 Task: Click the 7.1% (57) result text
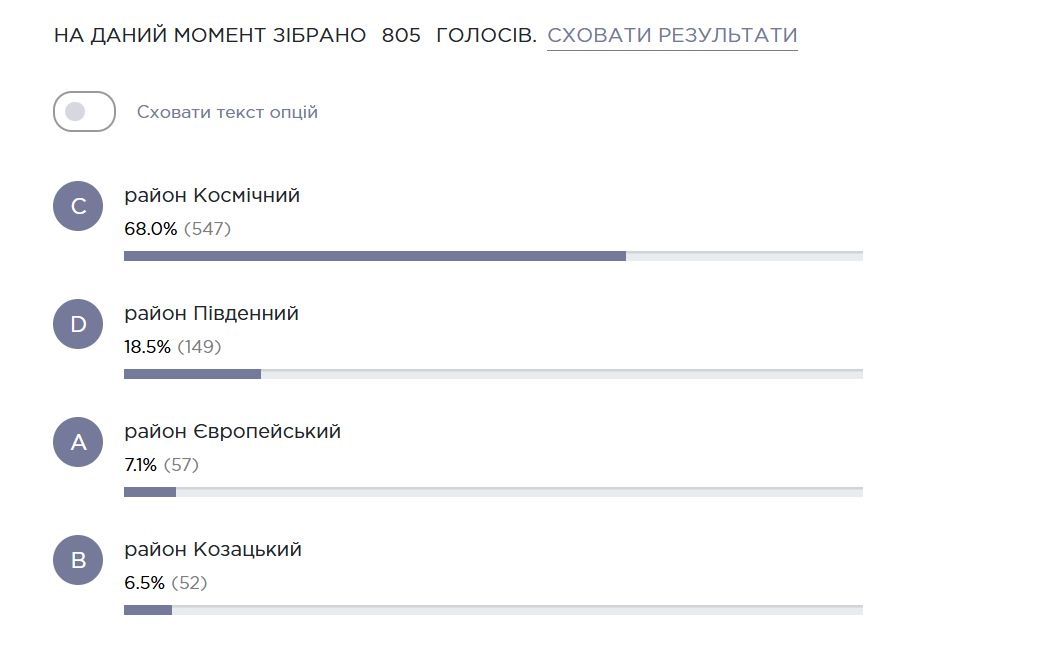click(x=161, y=465)
